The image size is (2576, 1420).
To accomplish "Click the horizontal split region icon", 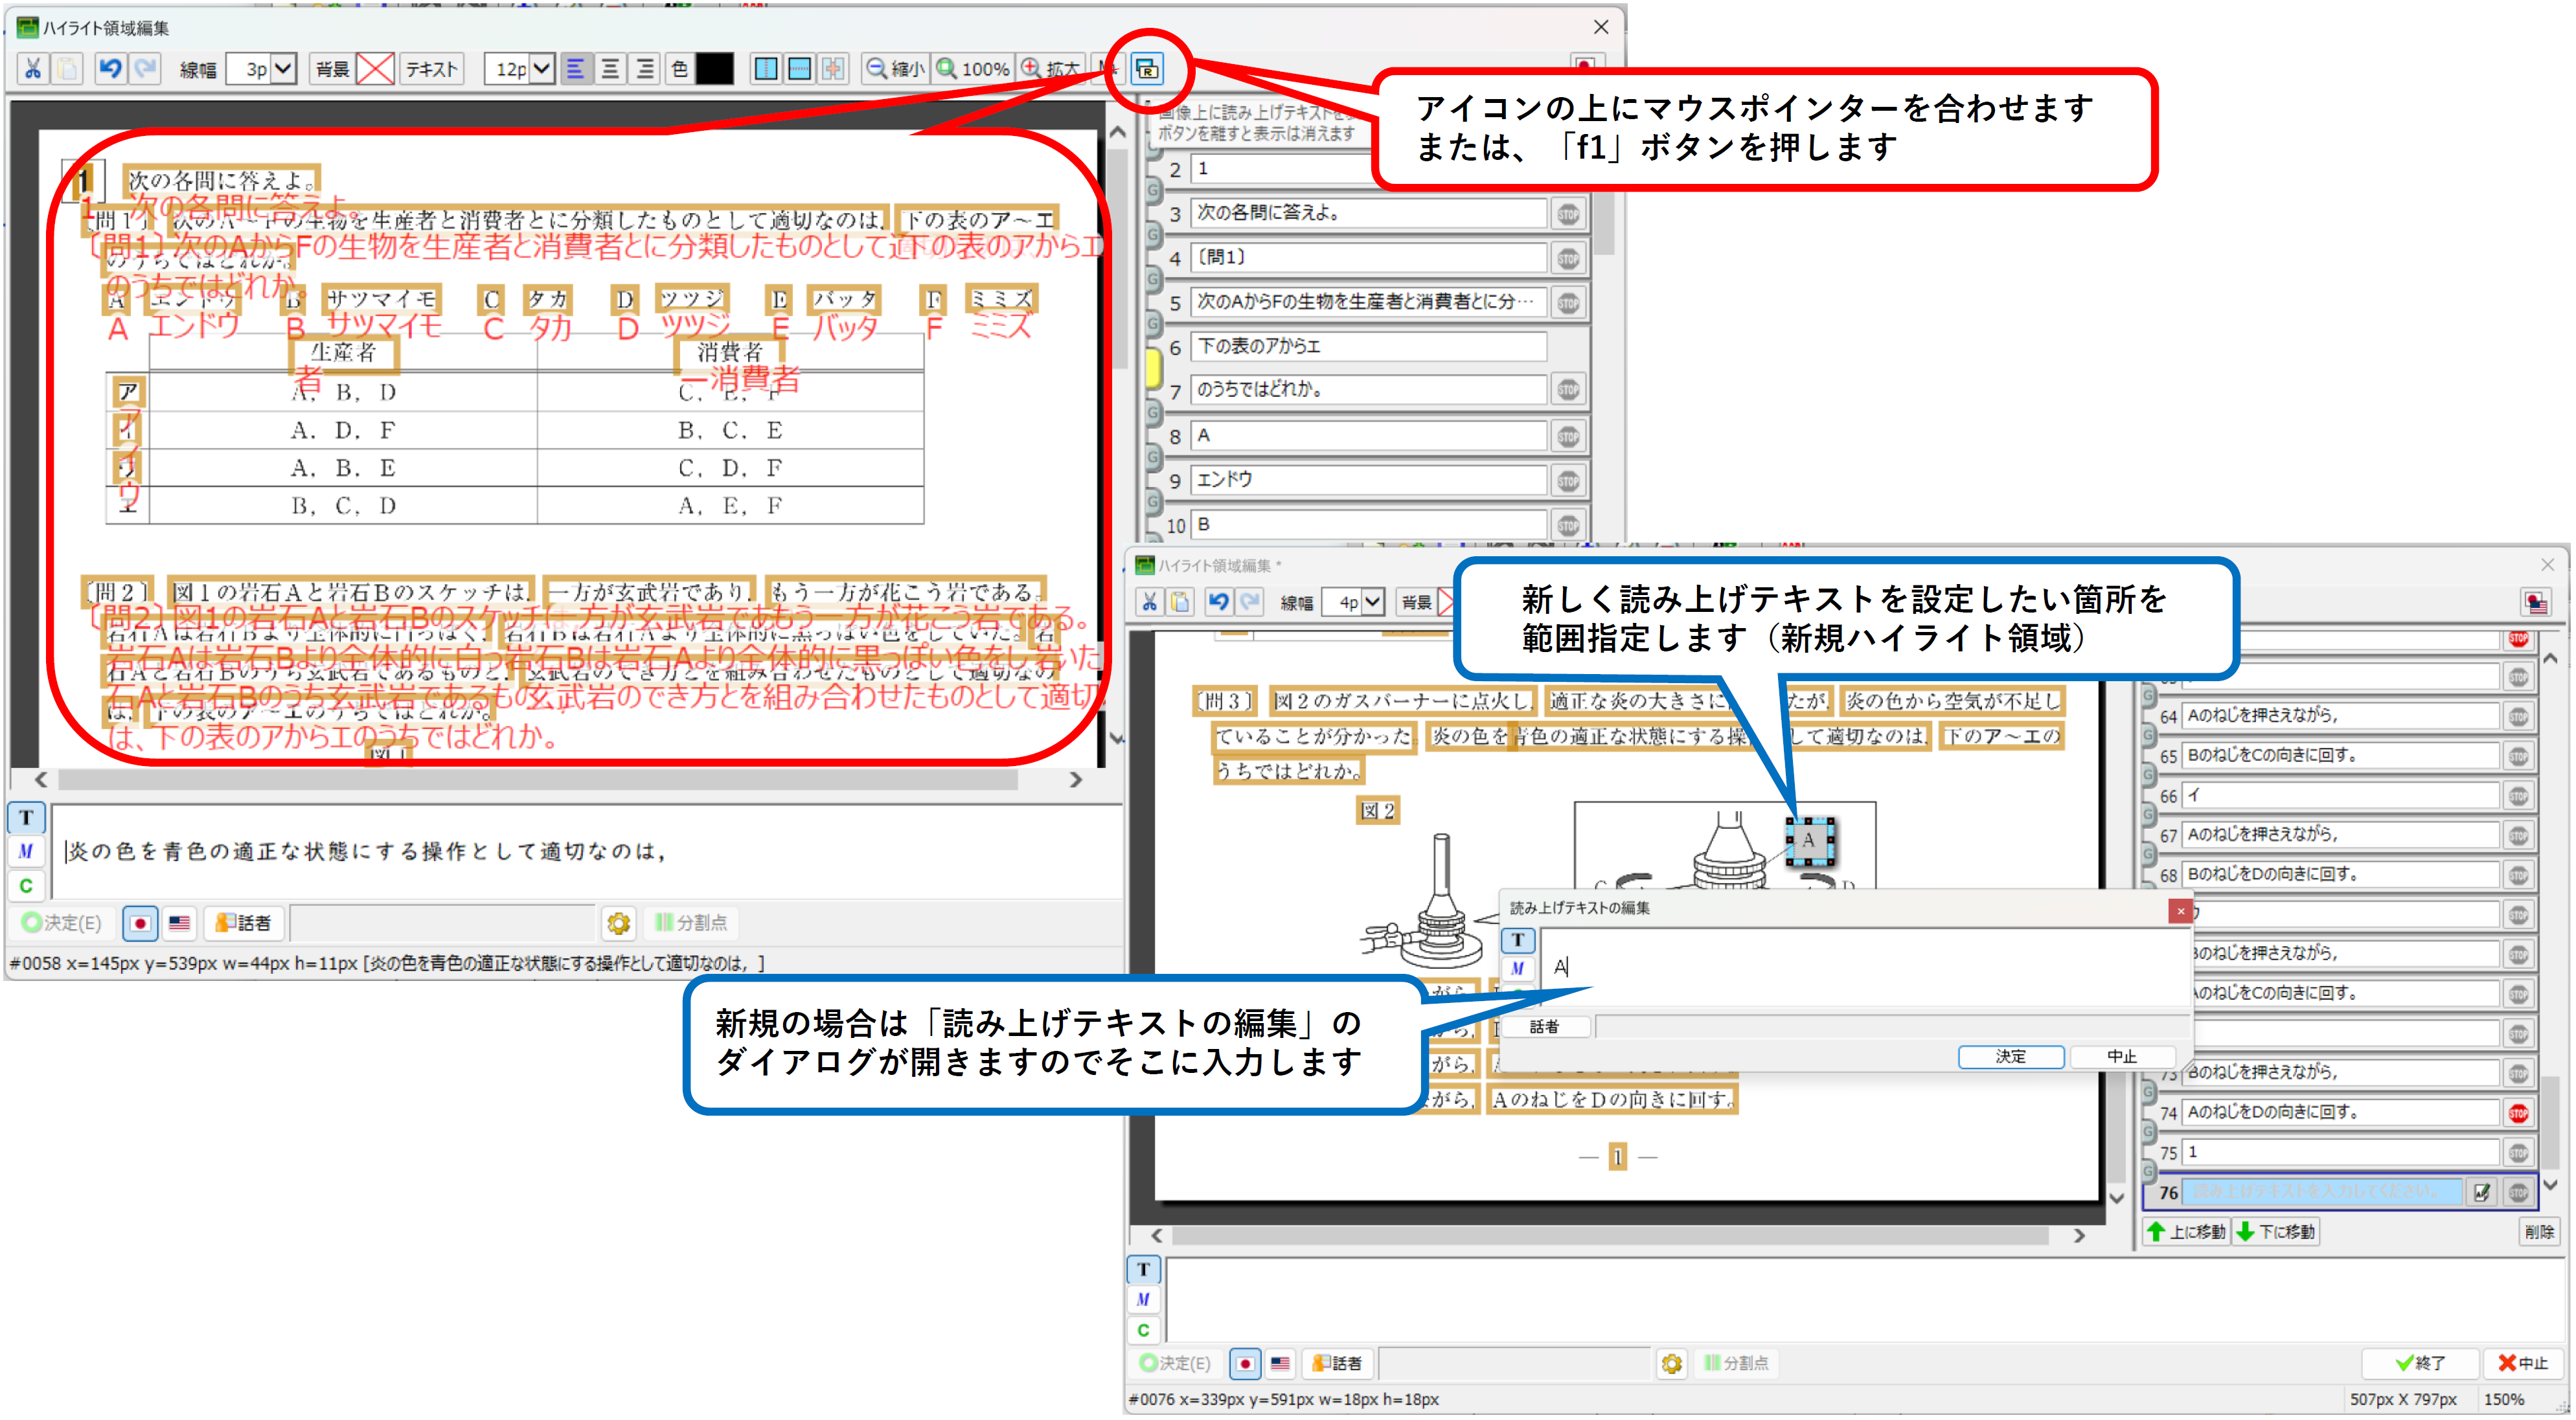I will pyautogui.click(x=800, y=69).
